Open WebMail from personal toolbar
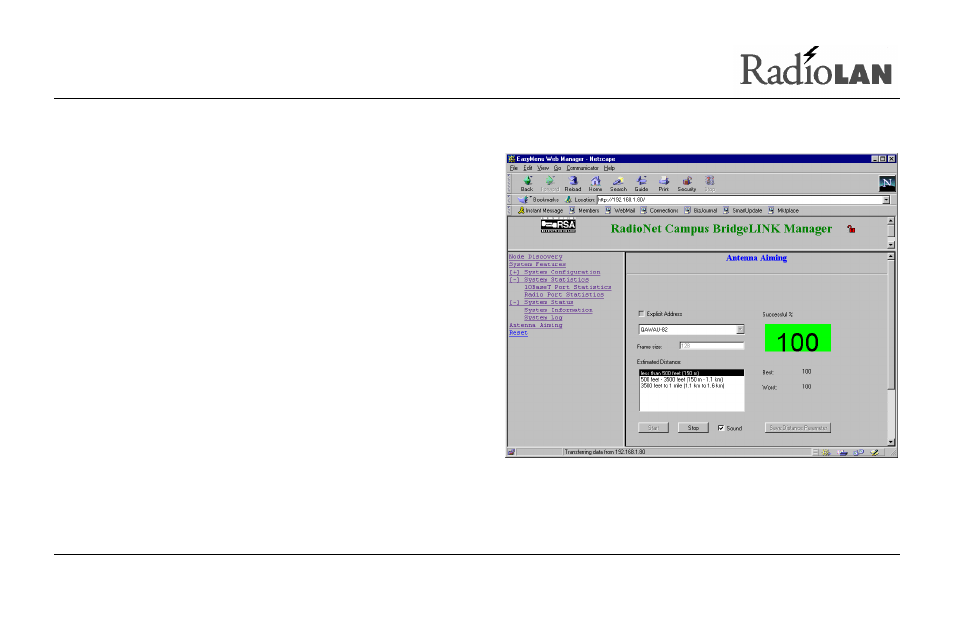This screenshot has height=618, width=954. click(619, 210)
